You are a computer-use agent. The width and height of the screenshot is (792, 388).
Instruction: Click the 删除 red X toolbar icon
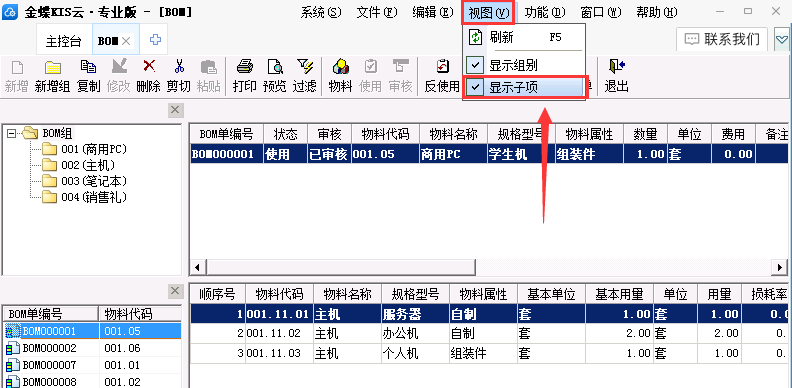[148, 76]
